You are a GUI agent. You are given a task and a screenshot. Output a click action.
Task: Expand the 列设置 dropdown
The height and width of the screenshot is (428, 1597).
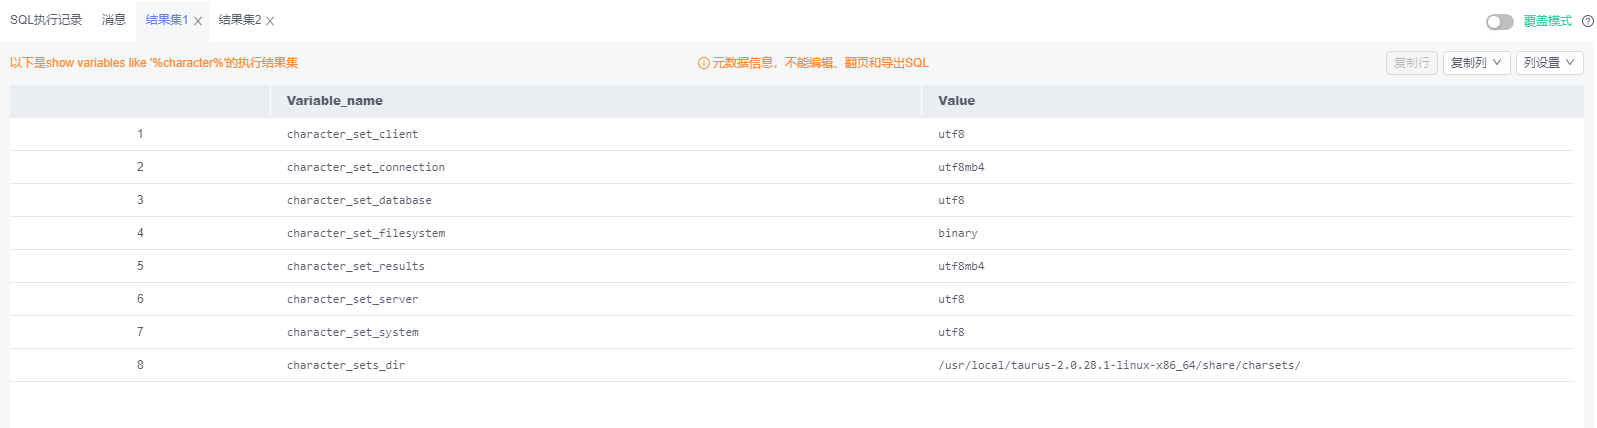click(1549, 63)
